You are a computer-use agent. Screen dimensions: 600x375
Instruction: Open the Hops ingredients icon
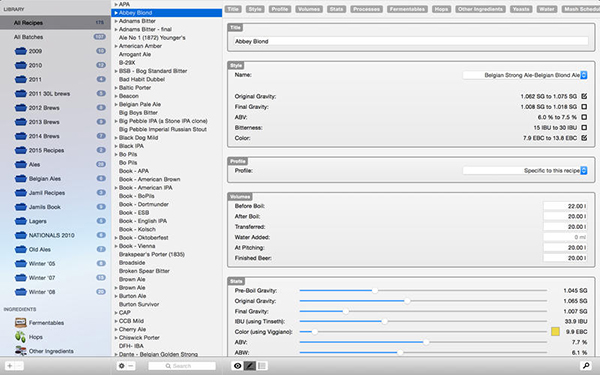point(20,337)
